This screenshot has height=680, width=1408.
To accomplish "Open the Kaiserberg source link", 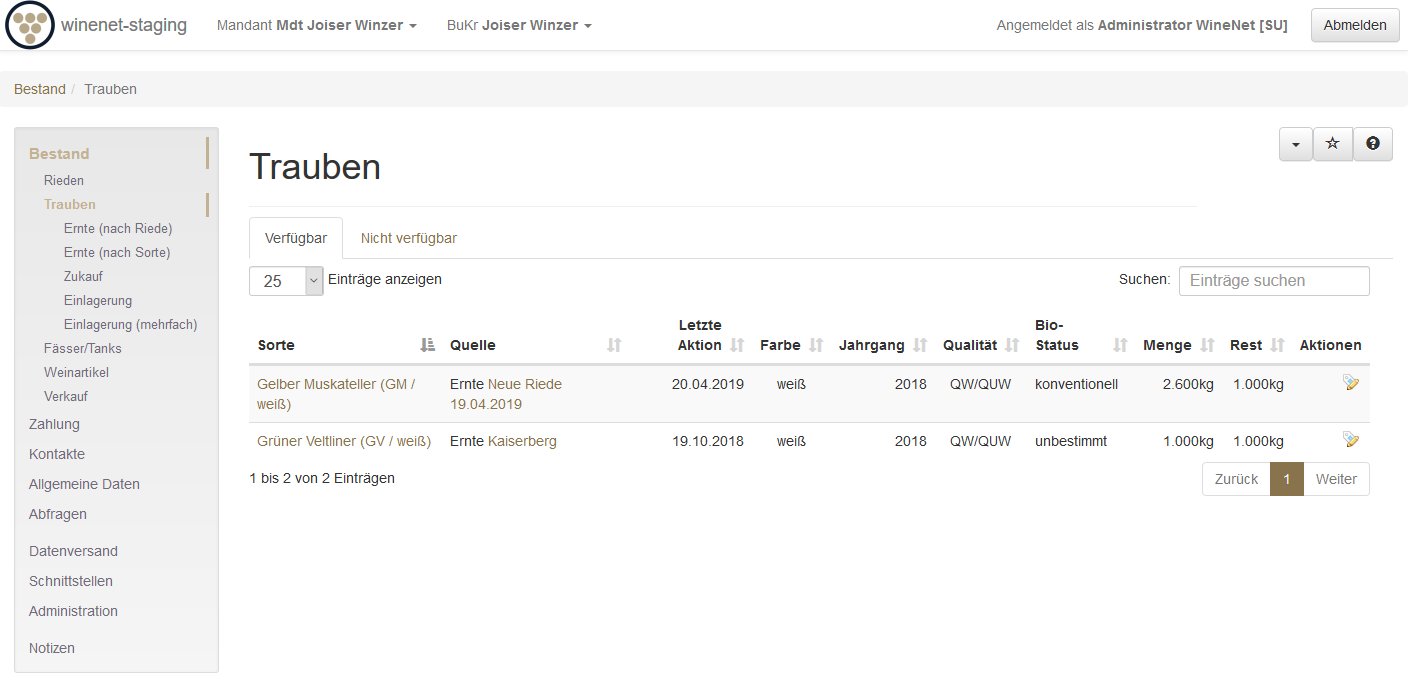I will pos(522,441).
